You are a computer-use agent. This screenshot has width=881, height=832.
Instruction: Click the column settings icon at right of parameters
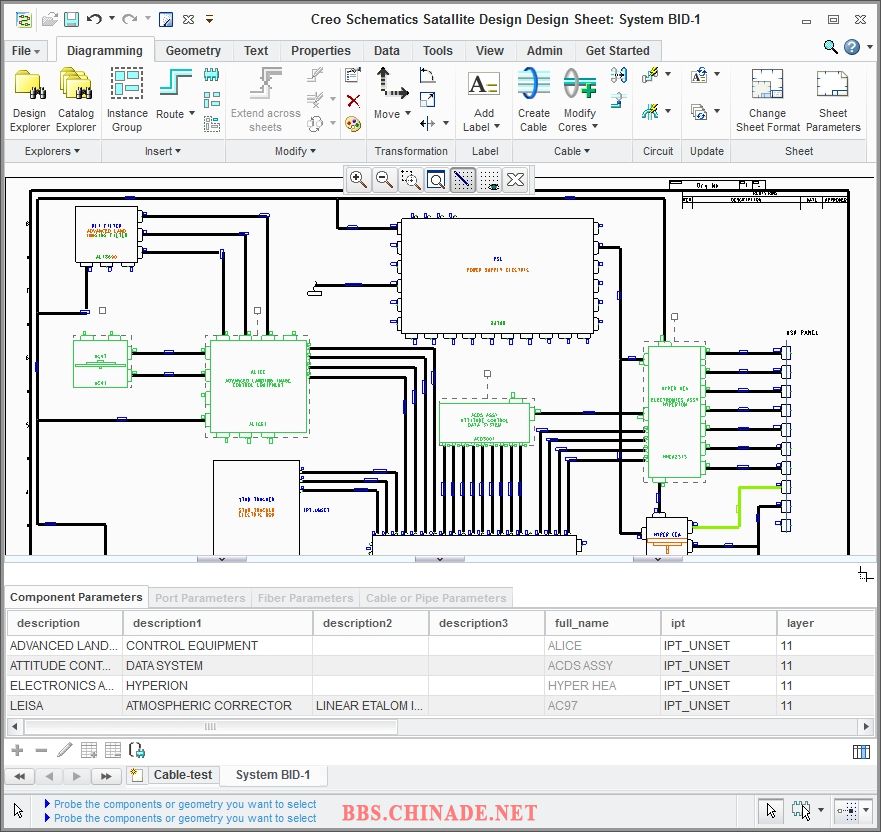point(861,752)
